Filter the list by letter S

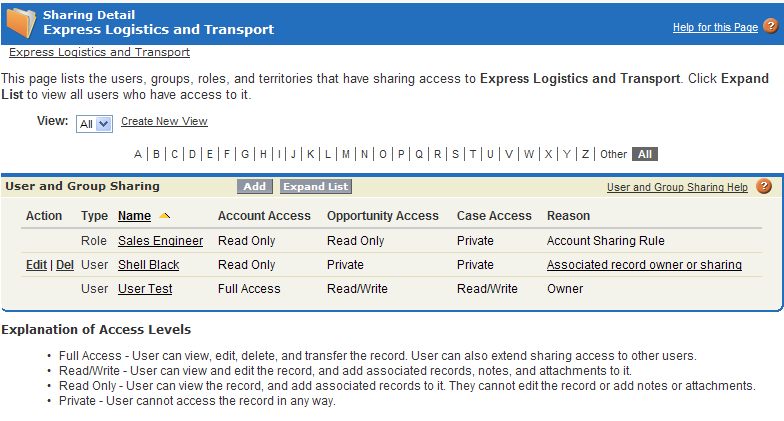pos(455,154)
